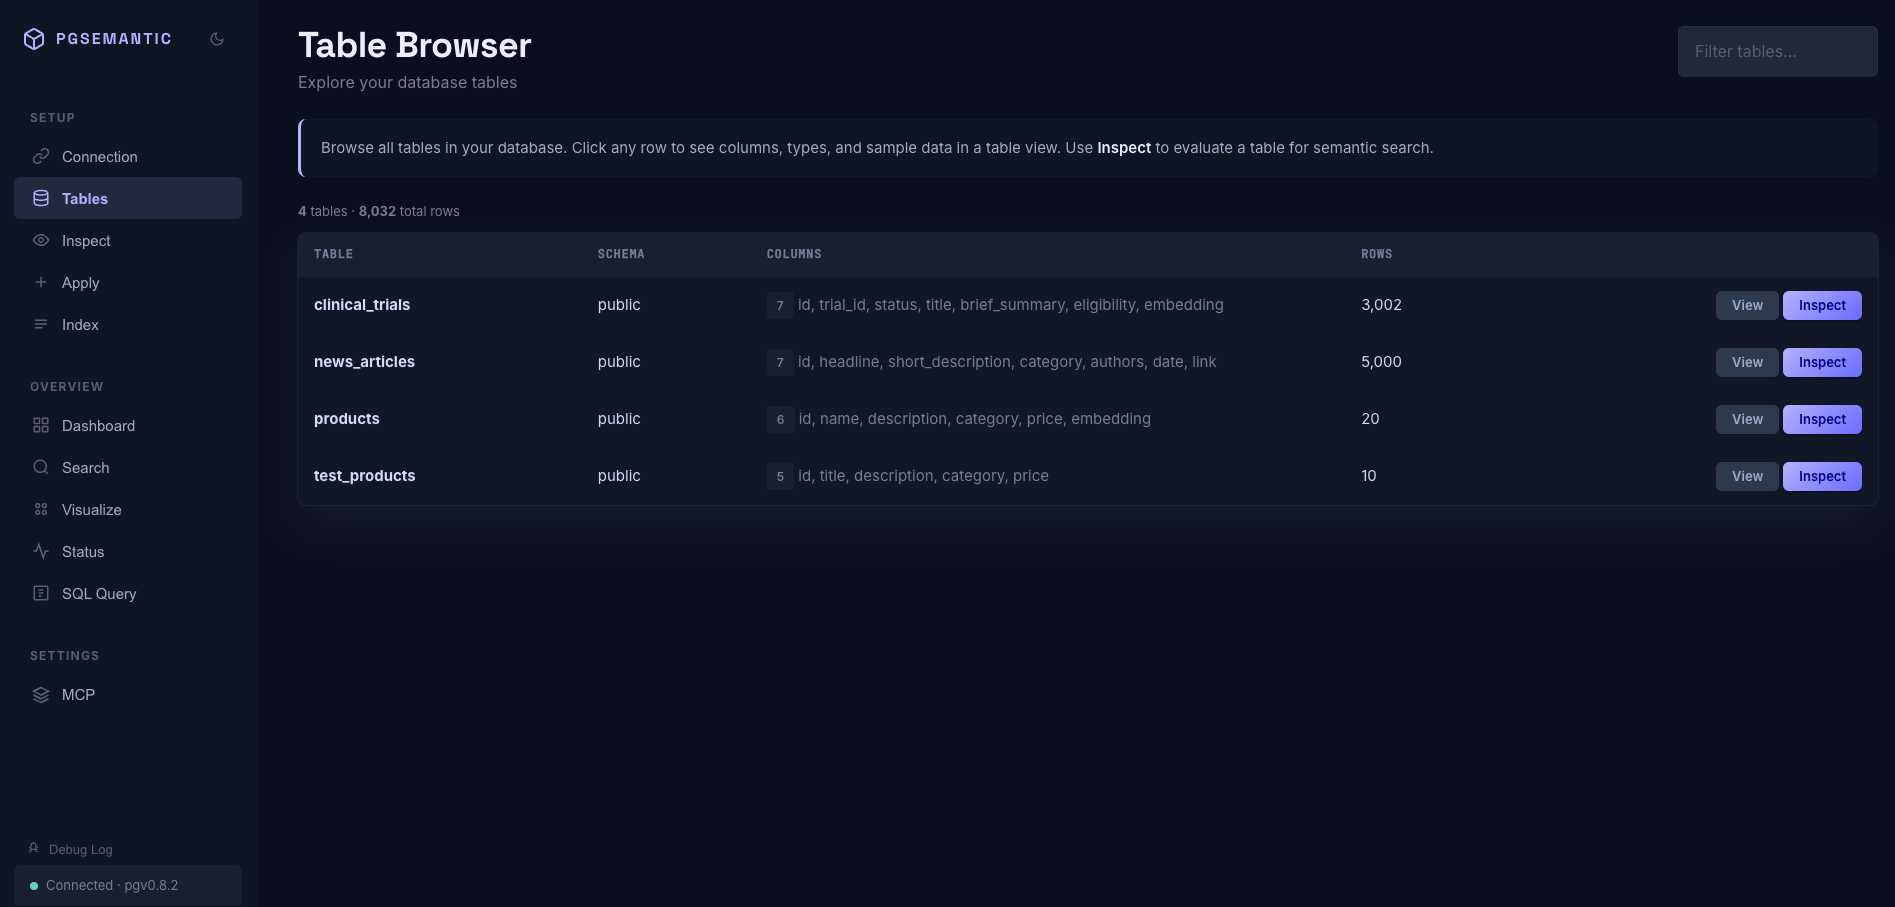Screen dimensions: 1895x907
Task: Click the Debug Log bell icon
Action: coord(33,848)
